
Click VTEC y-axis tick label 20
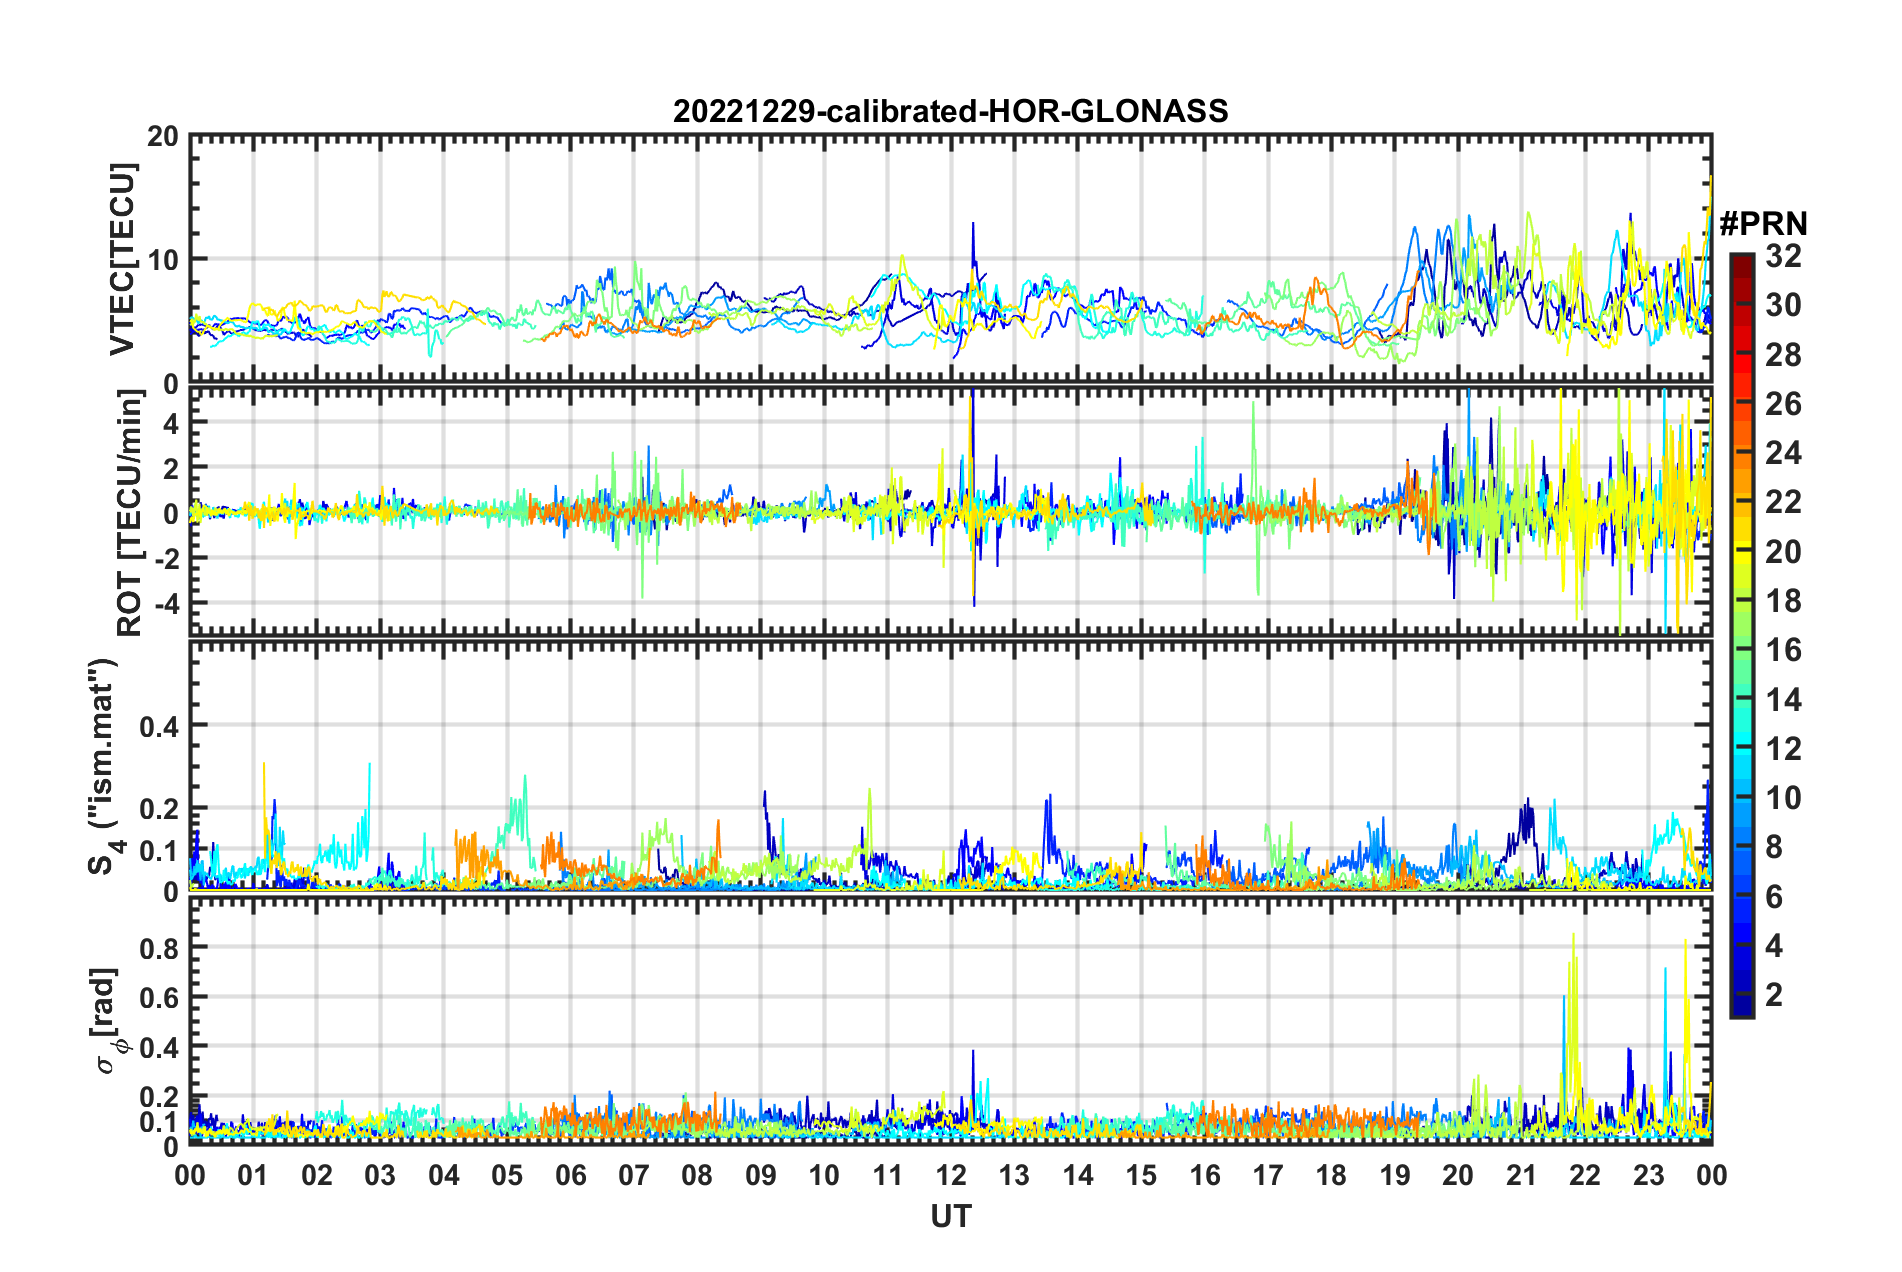[163, 137]
